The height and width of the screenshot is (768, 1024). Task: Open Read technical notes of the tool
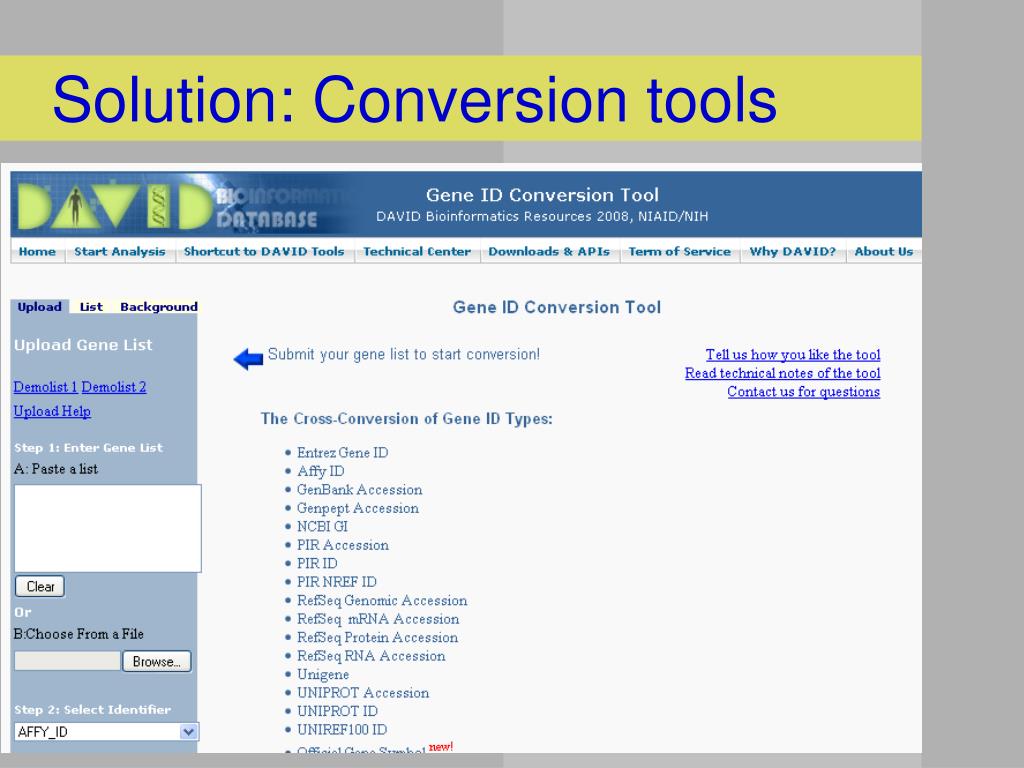coord(782,373)
